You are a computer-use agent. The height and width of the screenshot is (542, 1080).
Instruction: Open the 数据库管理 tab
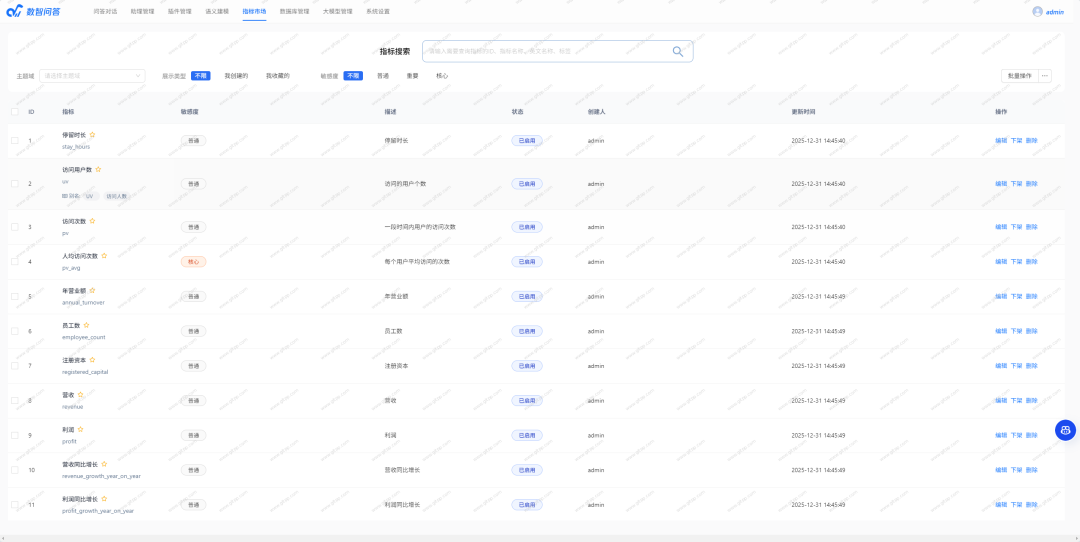tap(295, 12)
